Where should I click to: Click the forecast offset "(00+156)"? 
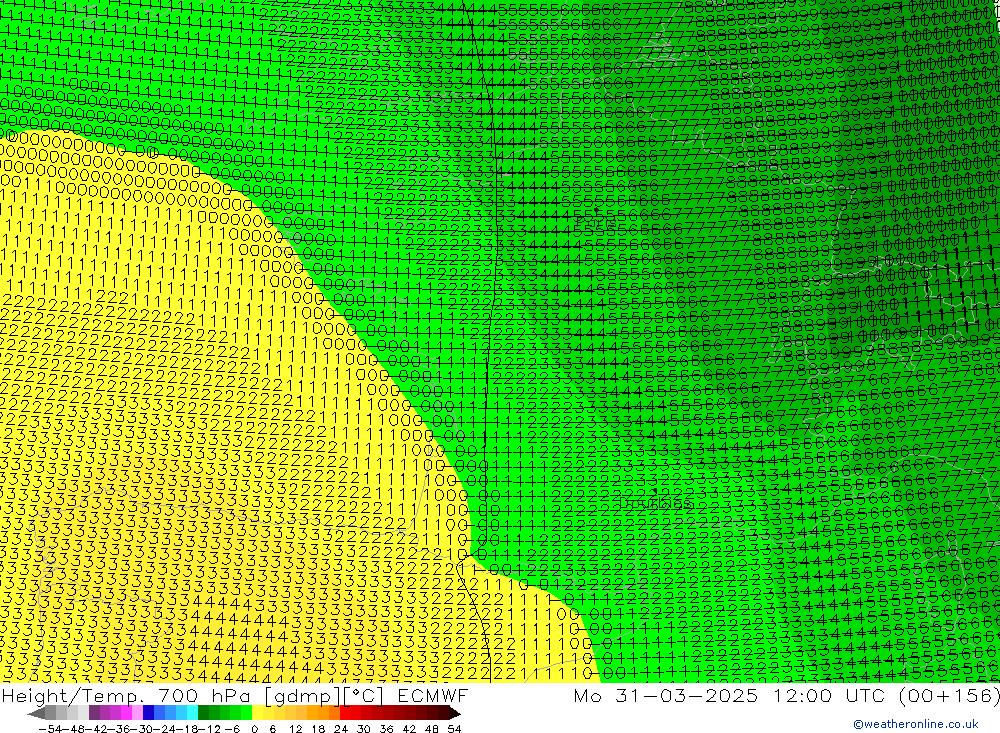tap(949, 696)
